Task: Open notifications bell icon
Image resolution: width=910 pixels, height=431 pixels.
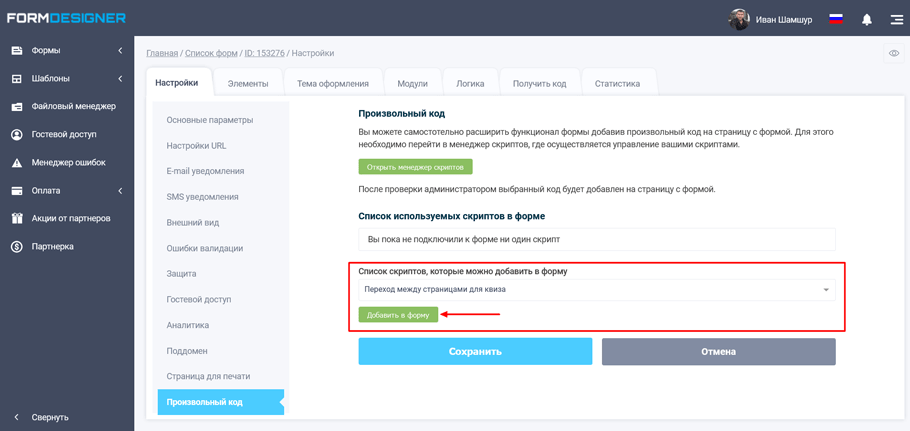Action: pos(867,19)
